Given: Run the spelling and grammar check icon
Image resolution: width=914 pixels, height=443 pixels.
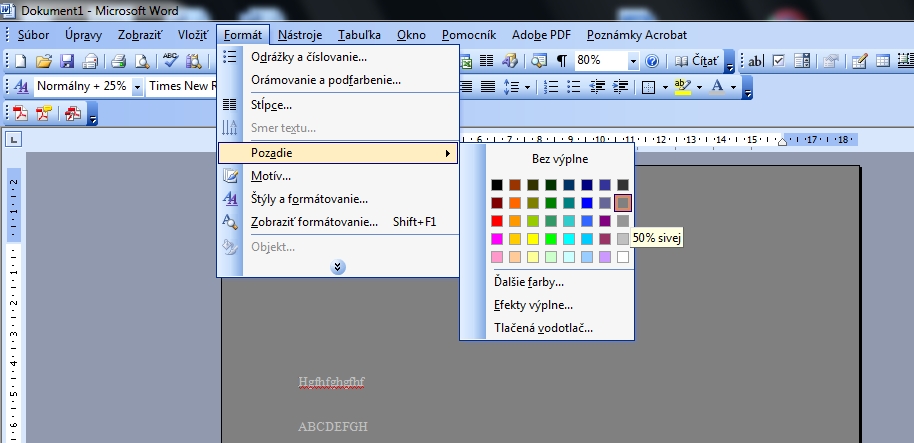Looking at the screenshot, I should coord(170,61).
